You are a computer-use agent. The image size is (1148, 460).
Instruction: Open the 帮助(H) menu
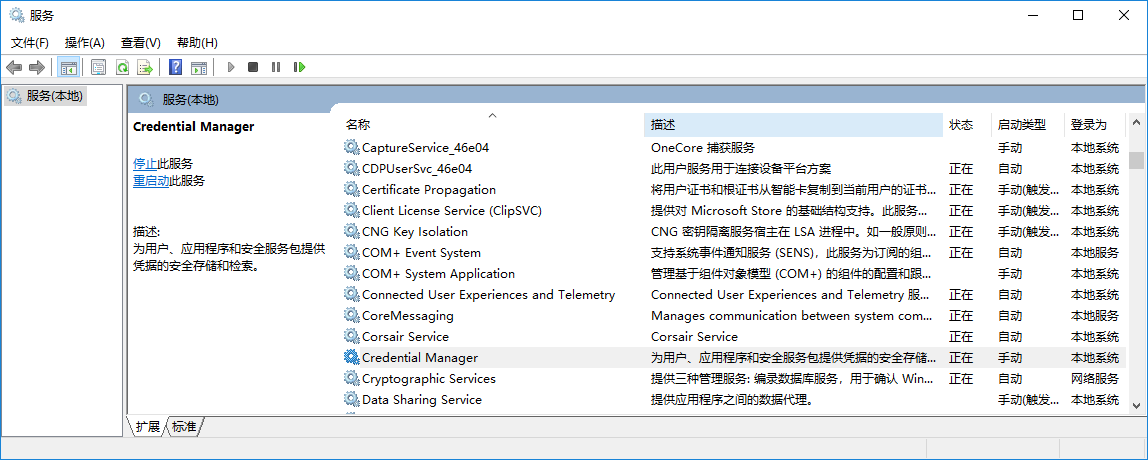197,42
